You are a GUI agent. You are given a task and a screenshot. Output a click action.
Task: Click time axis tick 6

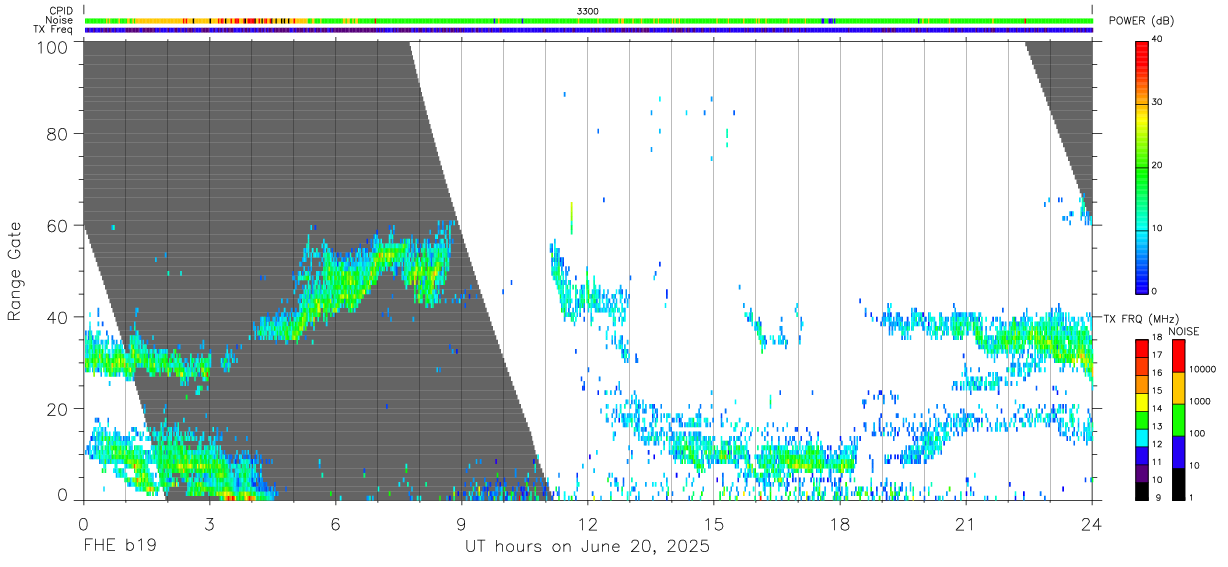point(335,524)
